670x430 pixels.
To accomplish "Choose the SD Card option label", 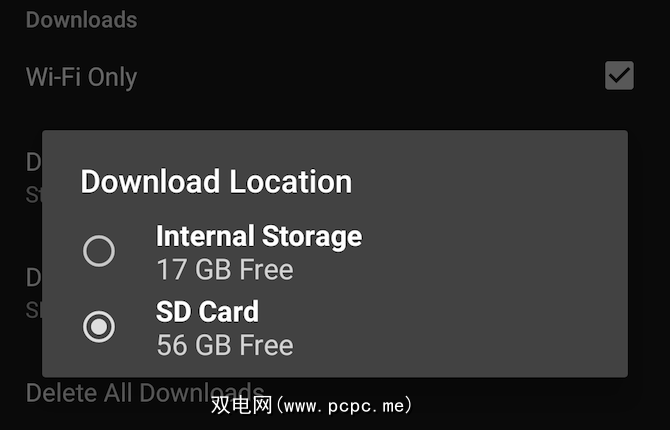I will click(x=207, y=311).
